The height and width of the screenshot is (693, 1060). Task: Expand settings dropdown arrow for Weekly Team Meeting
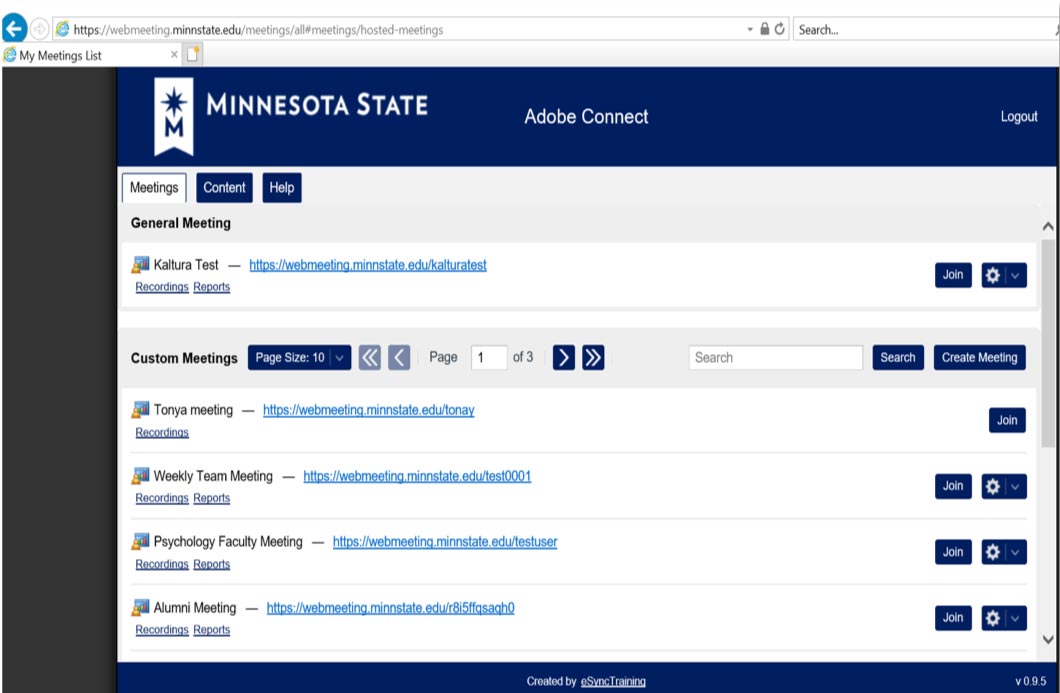pos(1015,485)
